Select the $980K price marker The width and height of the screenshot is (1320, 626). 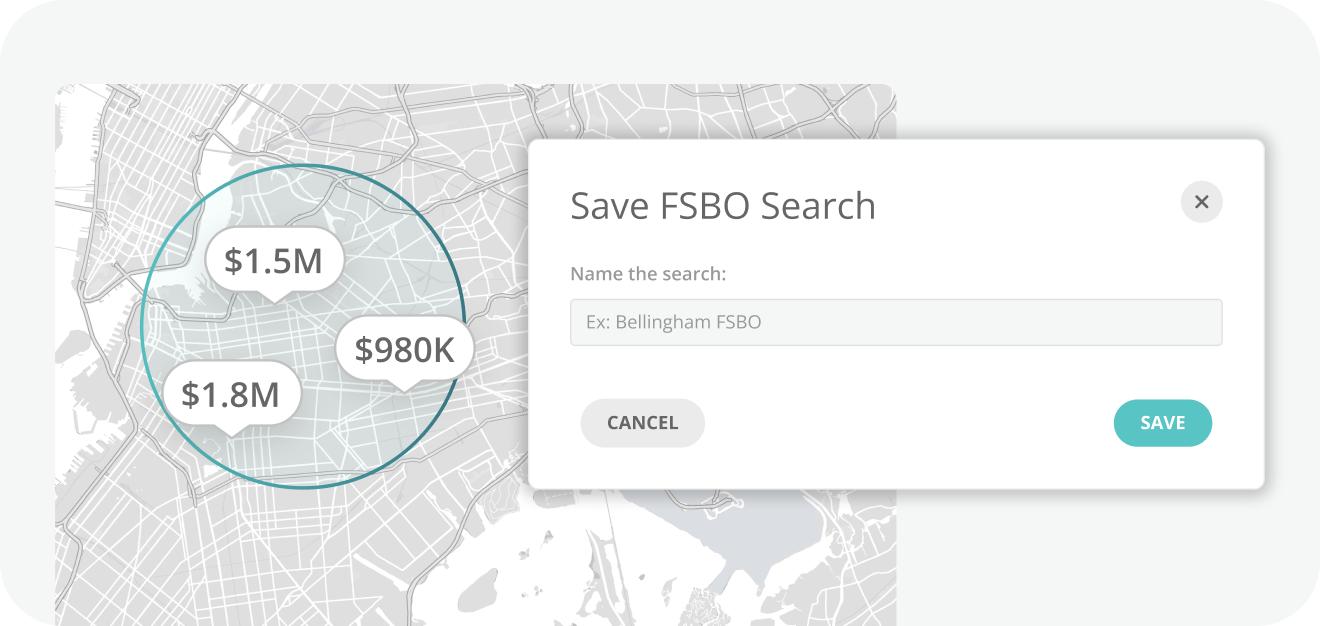pyautogui.click(x=404, y=349)
